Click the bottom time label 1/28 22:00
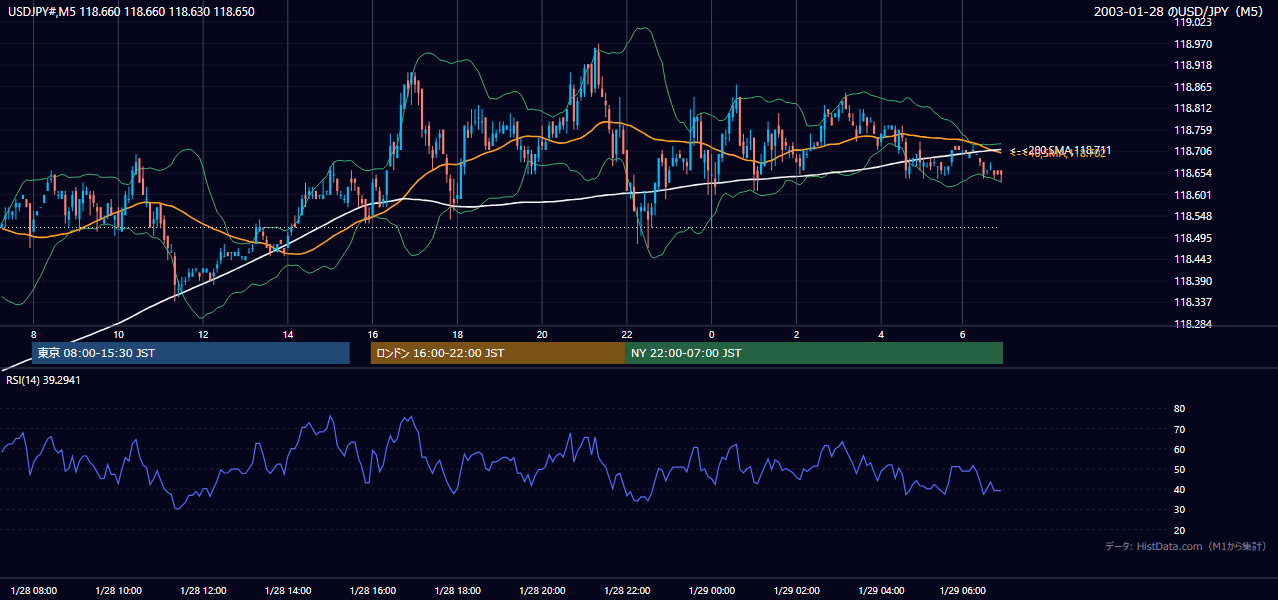Viewport: 1278px width, 600px height. tap(628, 590)
